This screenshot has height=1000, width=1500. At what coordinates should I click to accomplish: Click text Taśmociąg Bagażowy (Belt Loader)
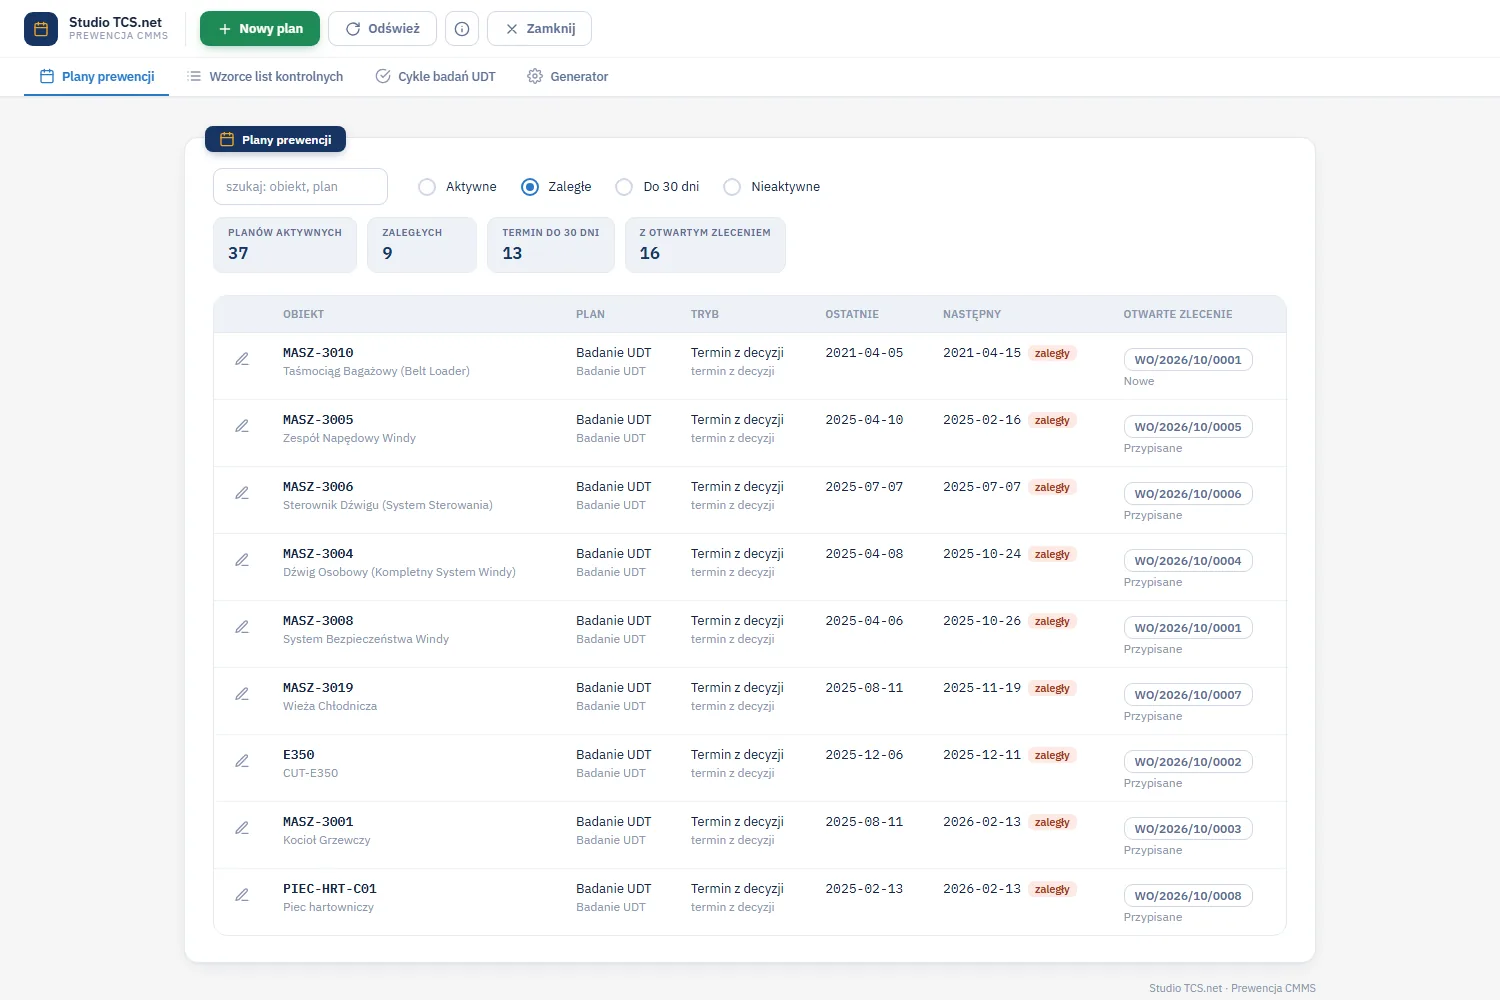click(376, 371)
